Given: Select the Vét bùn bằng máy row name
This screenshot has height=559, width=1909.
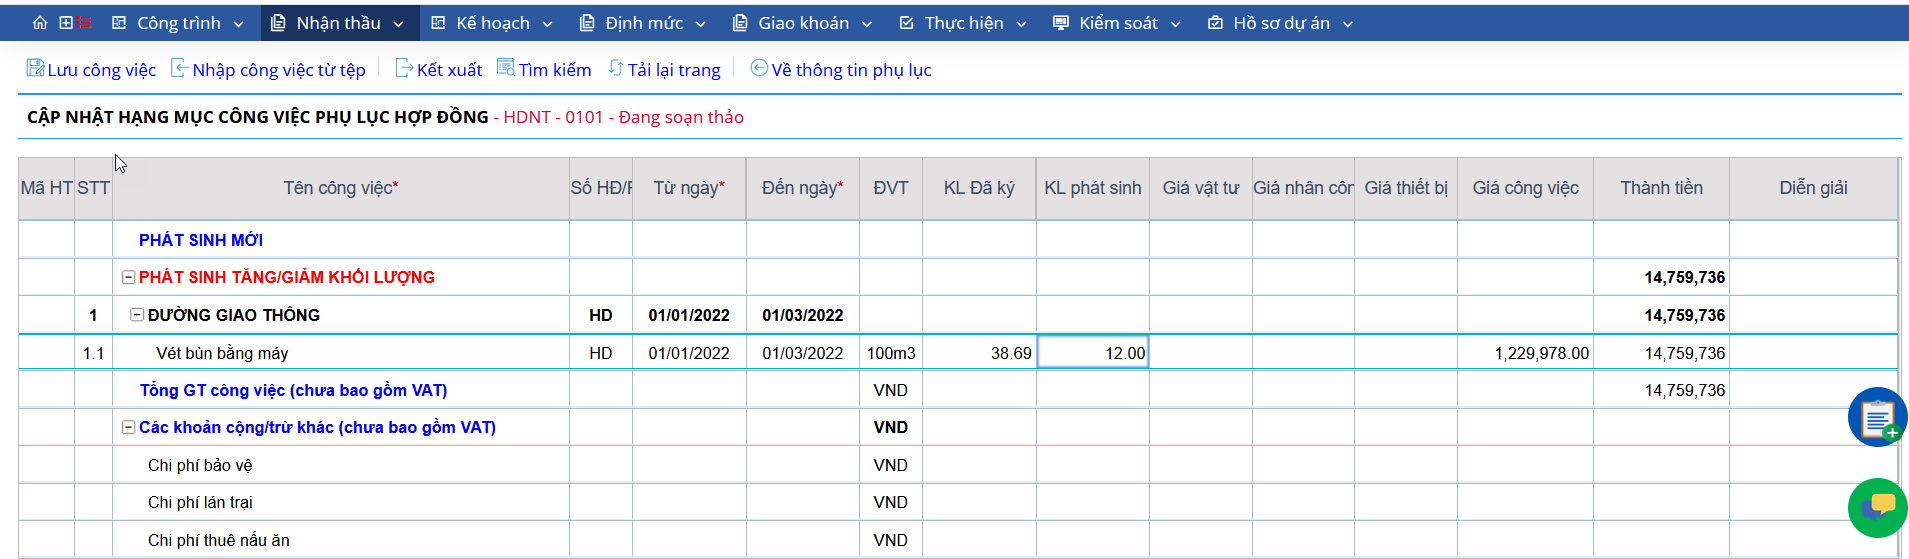Looking at the screenshot, I should tap(222, 353).
